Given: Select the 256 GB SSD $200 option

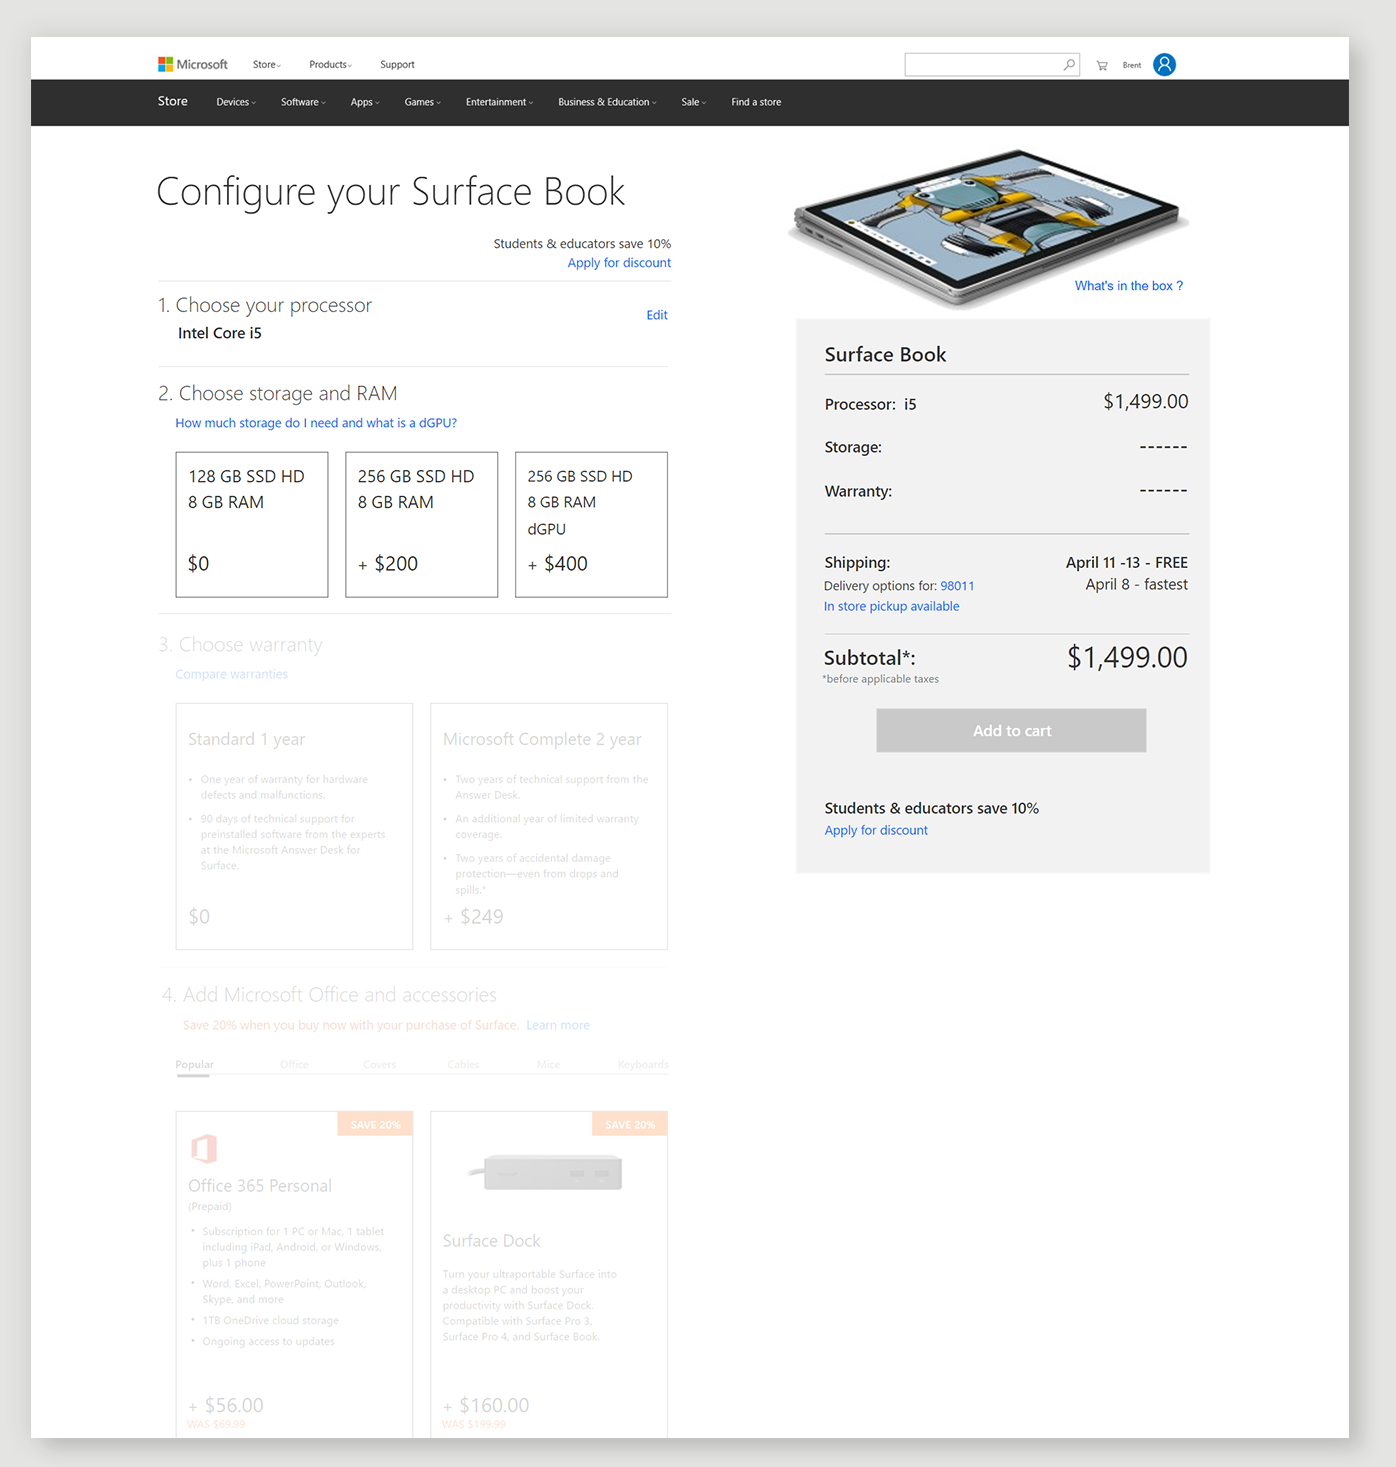Looking at the screenshot, I should tap(422, 524).
